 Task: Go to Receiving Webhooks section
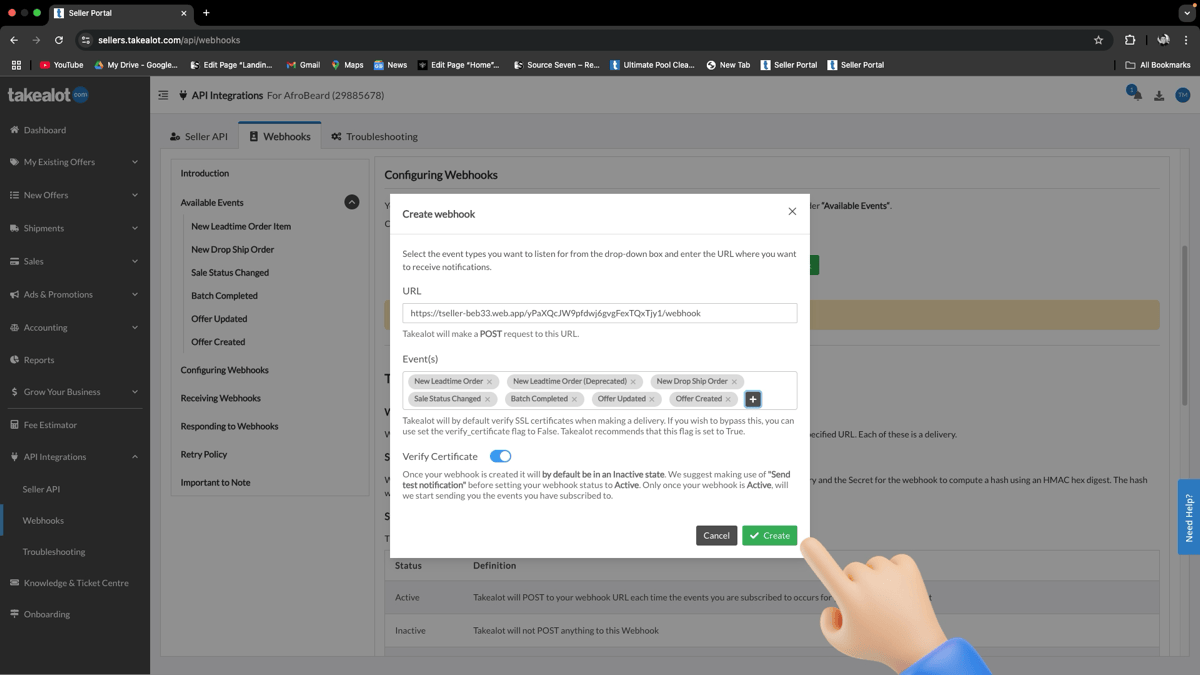220,398
